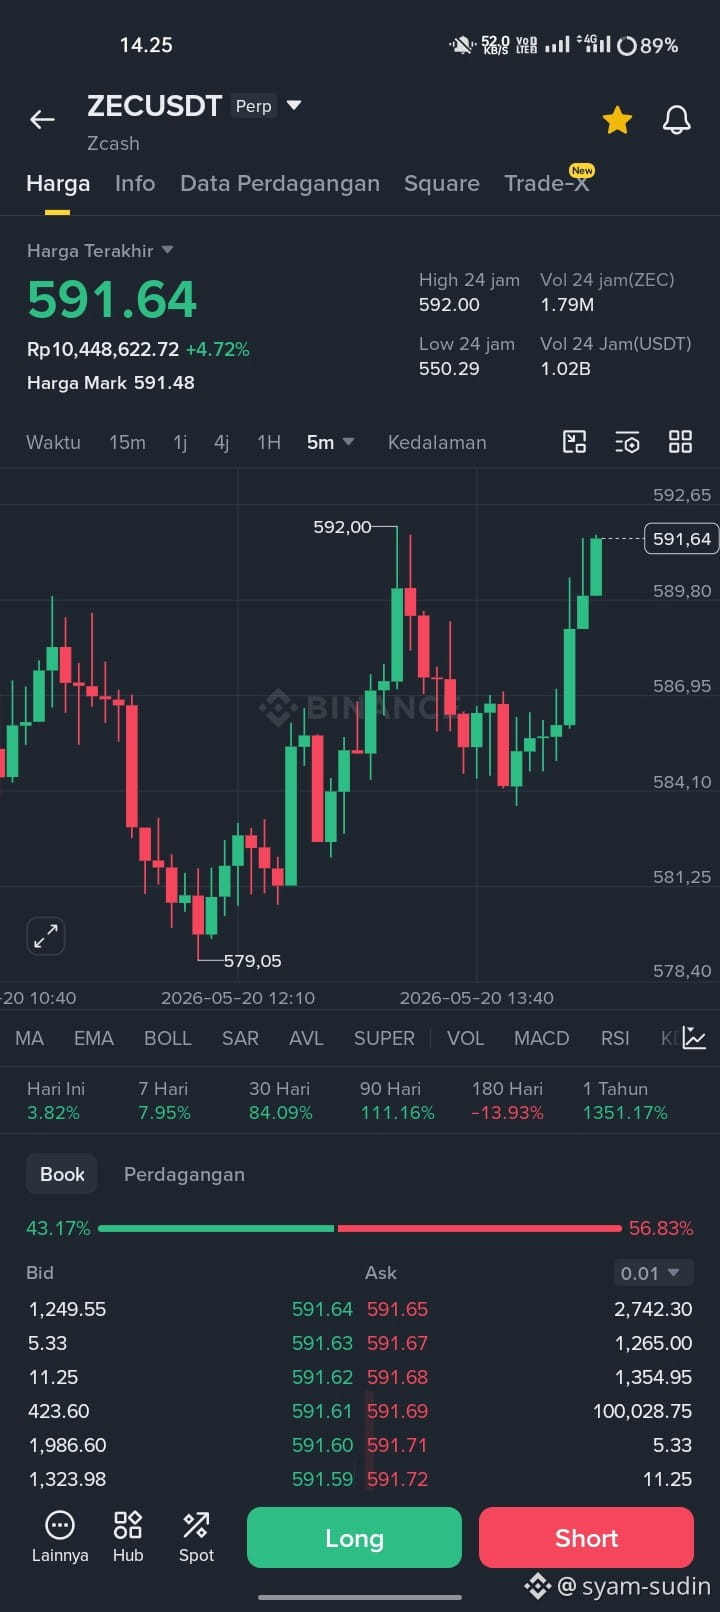Open the Info tab
This screenshot has height=1612, width=720.
135,183
